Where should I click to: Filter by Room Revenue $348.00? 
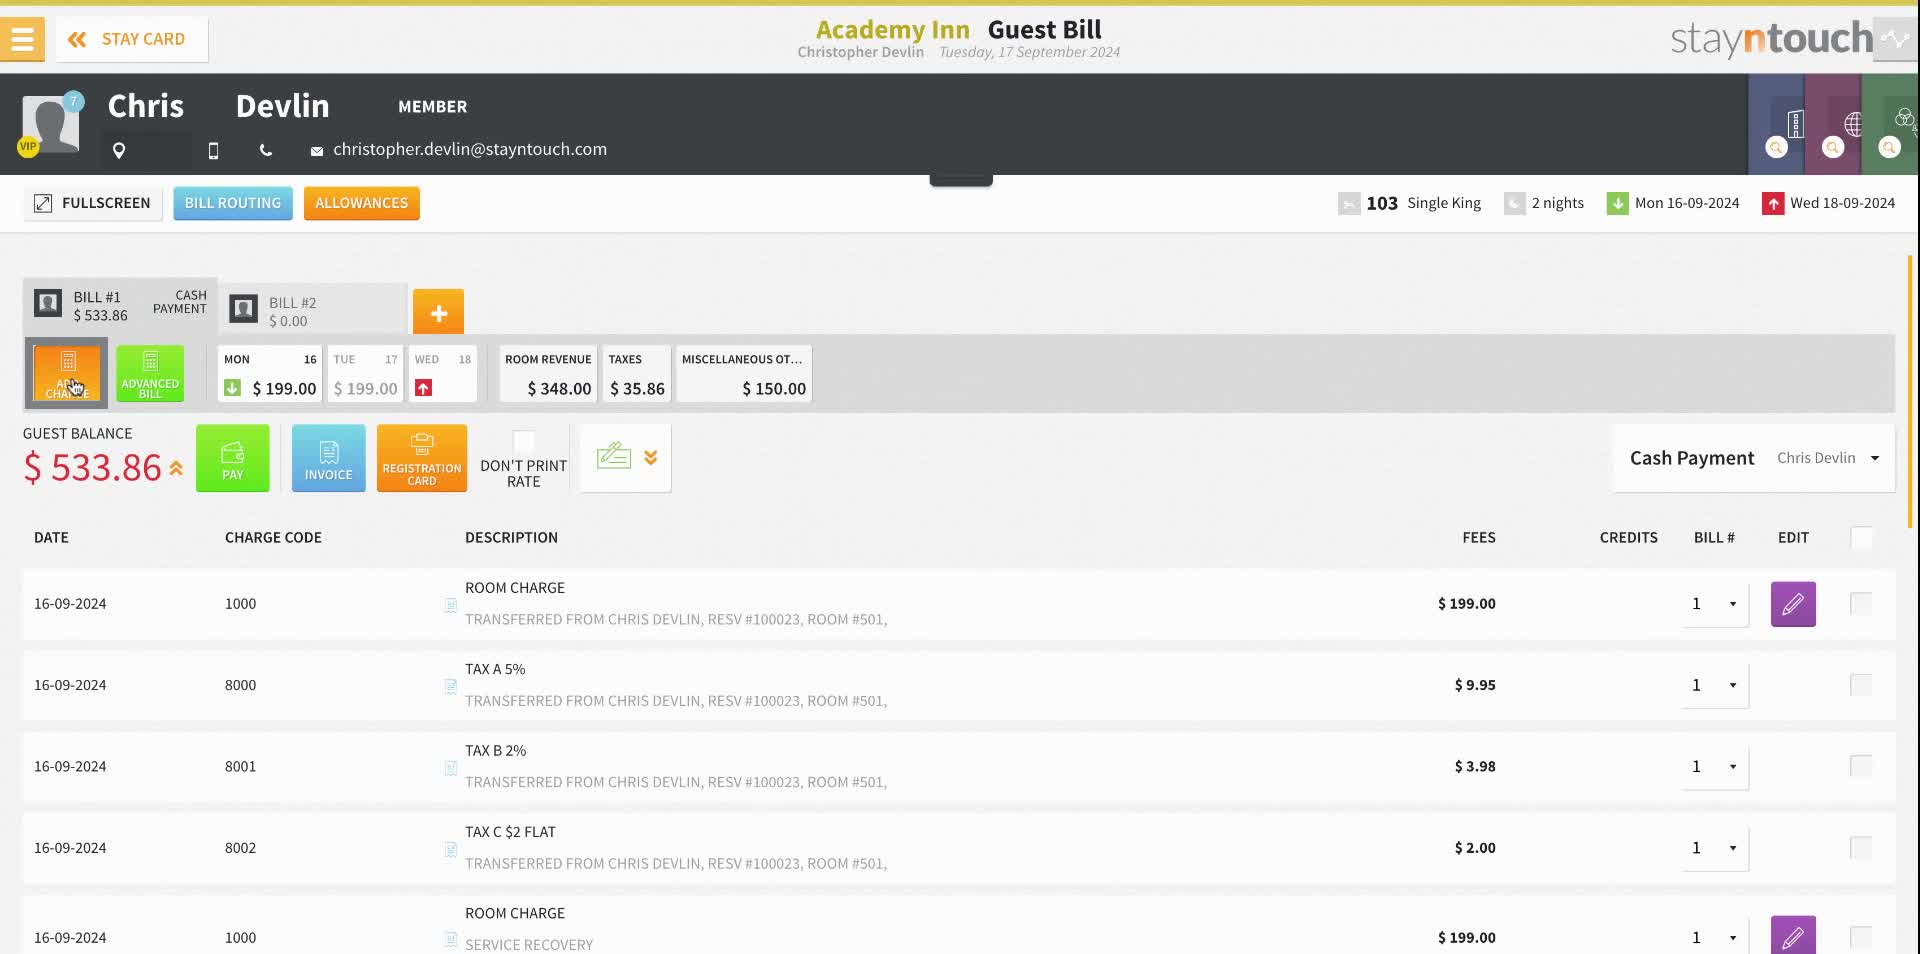pyautogui.click(x=548, y=374)
